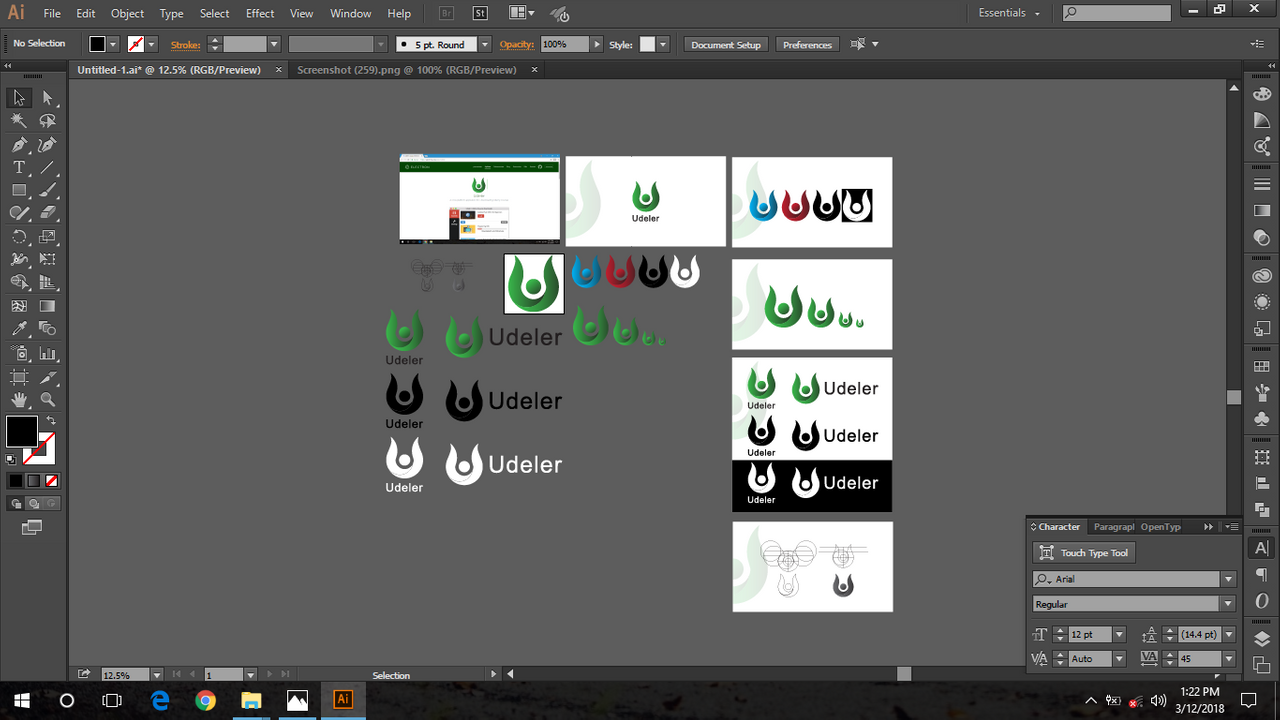The width and height of the screenshot is (1280, 720).
Task: Open the Brushes panel icon
Action: coord(1261,393)
